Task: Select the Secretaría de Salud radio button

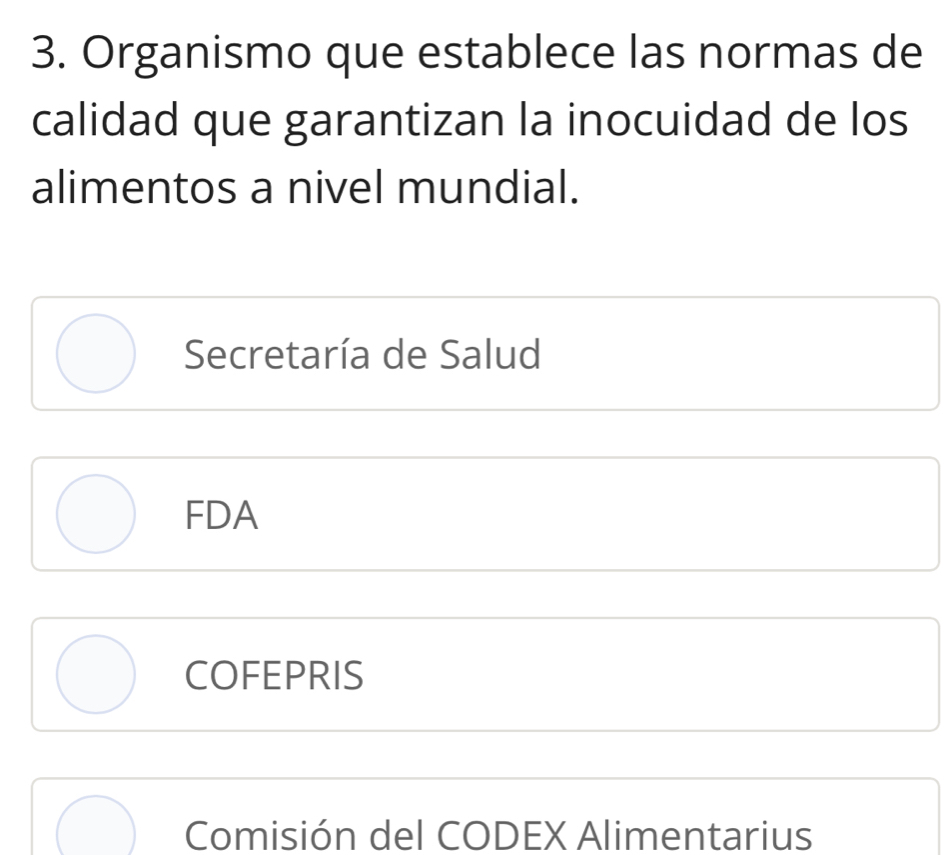Action: (x=94, y=353)
